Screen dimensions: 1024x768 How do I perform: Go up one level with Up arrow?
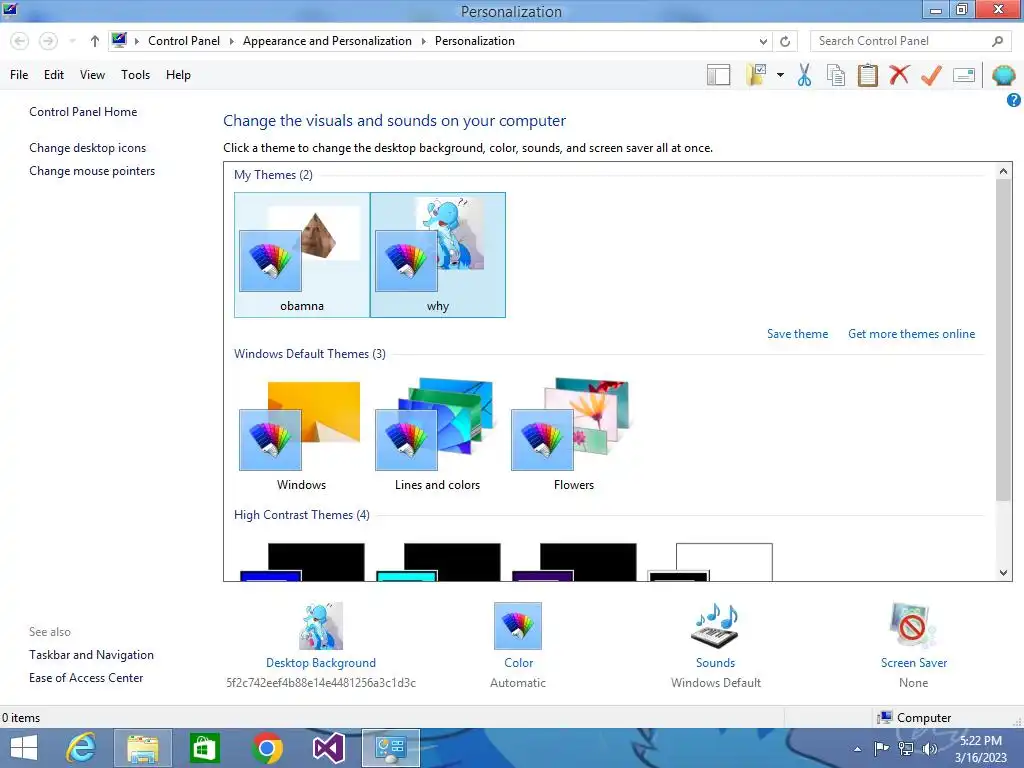click(95, 41)
